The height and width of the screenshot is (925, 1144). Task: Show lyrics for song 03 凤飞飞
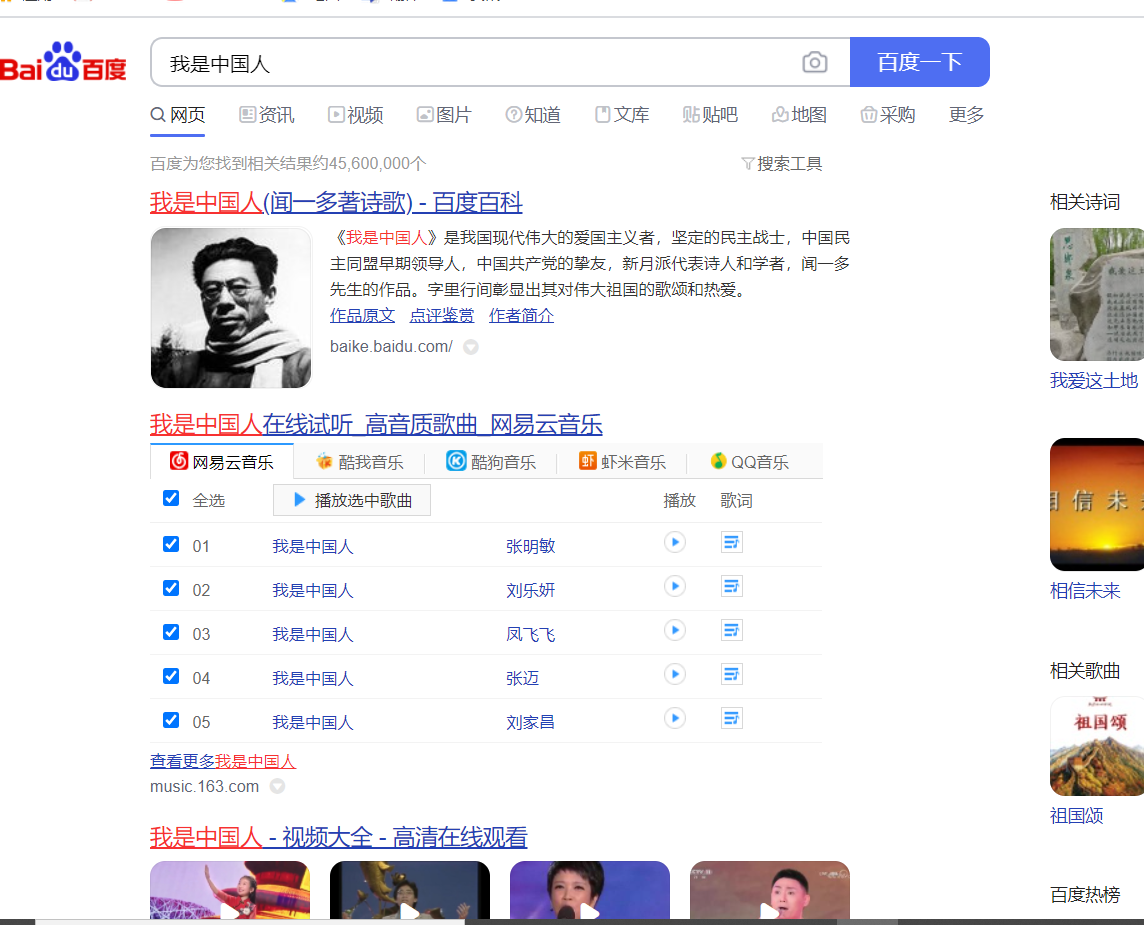pos(731,630)
